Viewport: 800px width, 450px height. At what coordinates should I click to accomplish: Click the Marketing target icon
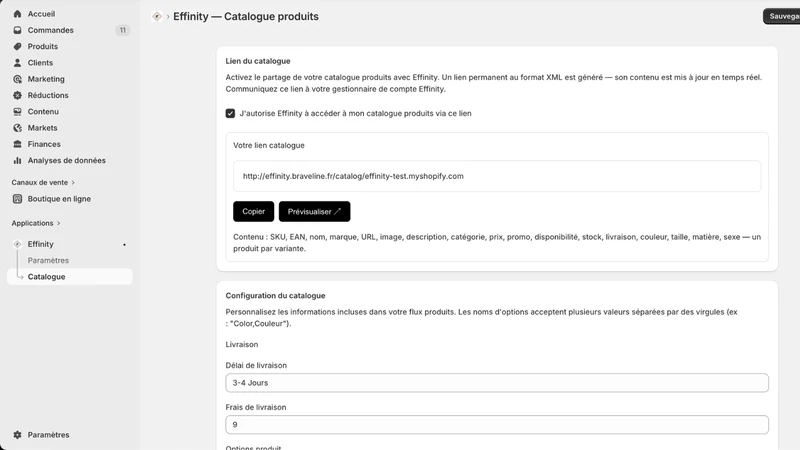coord(17,79)
